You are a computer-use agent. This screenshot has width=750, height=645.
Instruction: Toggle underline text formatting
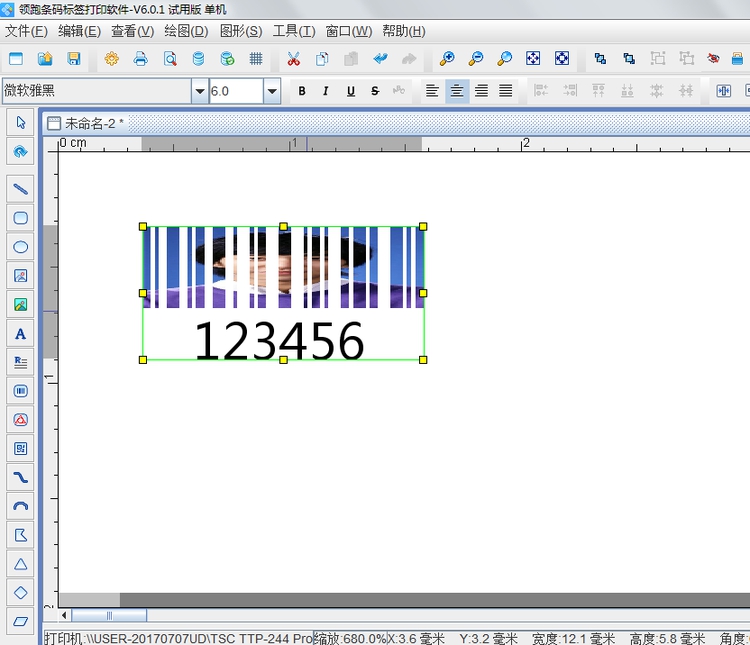pyautogui.click(x=350, y=91)
